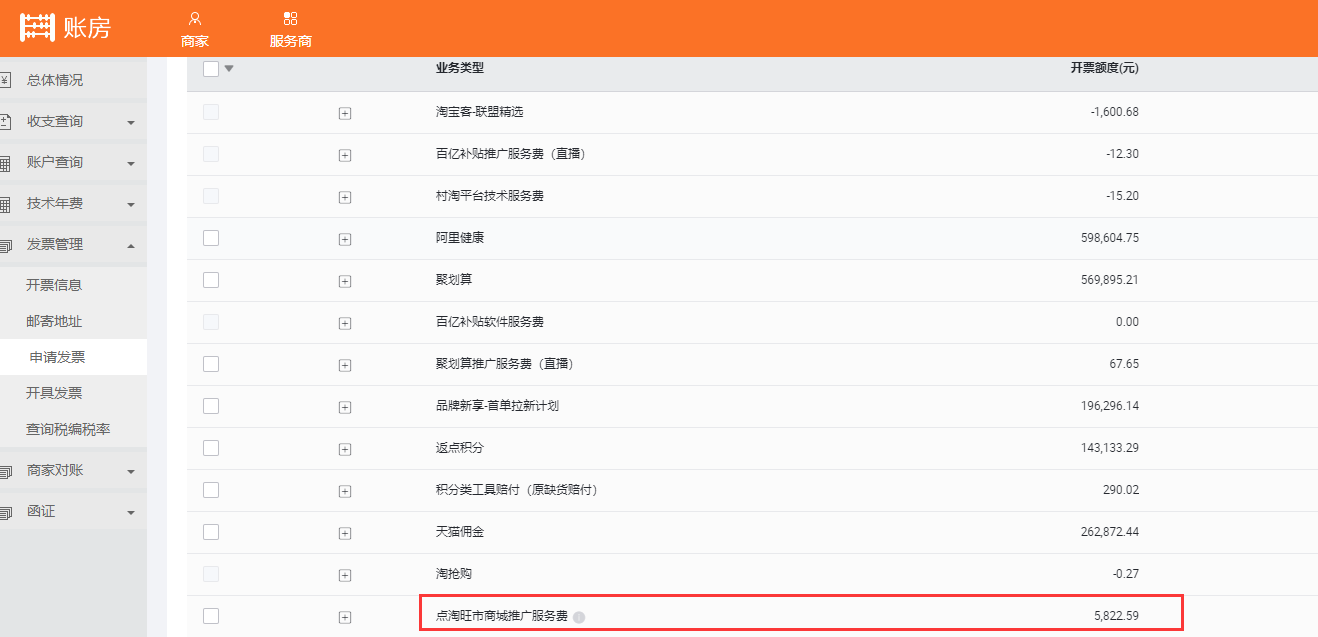Check the 点淘旺市商城推广服务费 row checkbox
The image size is (1318, 637).
211,616
